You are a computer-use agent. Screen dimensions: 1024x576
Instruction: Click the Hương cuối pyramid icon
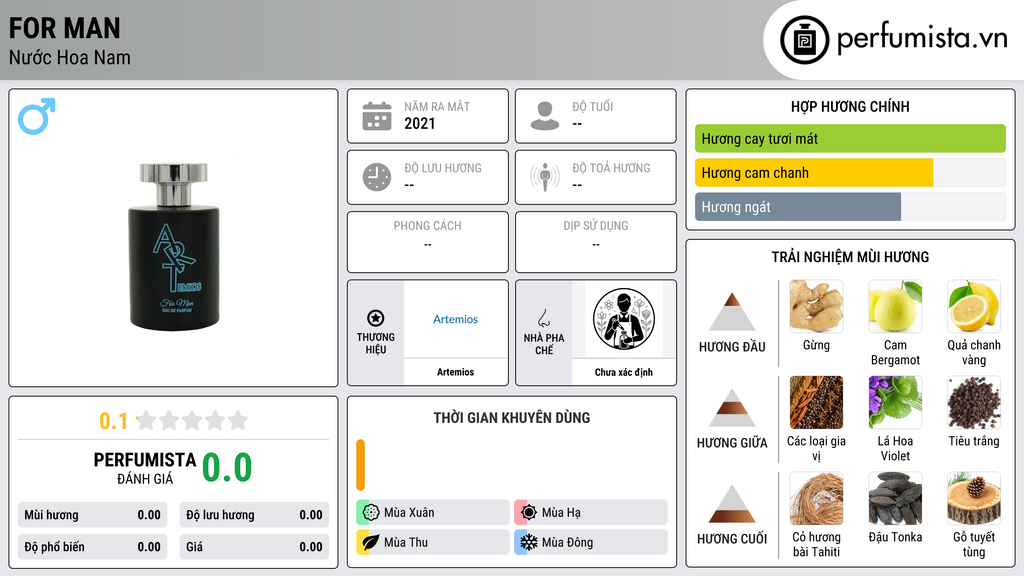click(x=732, y=504)
